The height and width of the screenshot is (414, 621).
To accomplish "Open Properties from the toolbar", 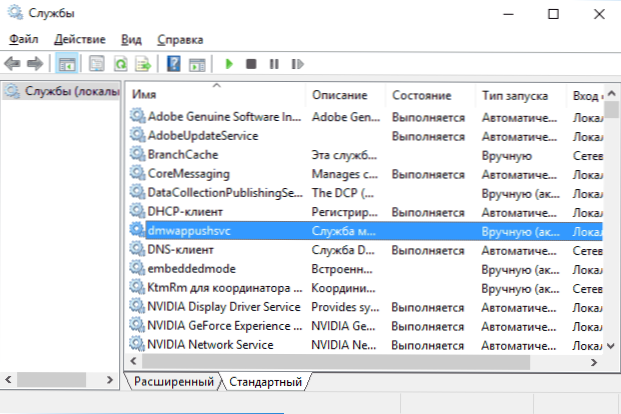I will pyautogui.click(x=96, y=64).
